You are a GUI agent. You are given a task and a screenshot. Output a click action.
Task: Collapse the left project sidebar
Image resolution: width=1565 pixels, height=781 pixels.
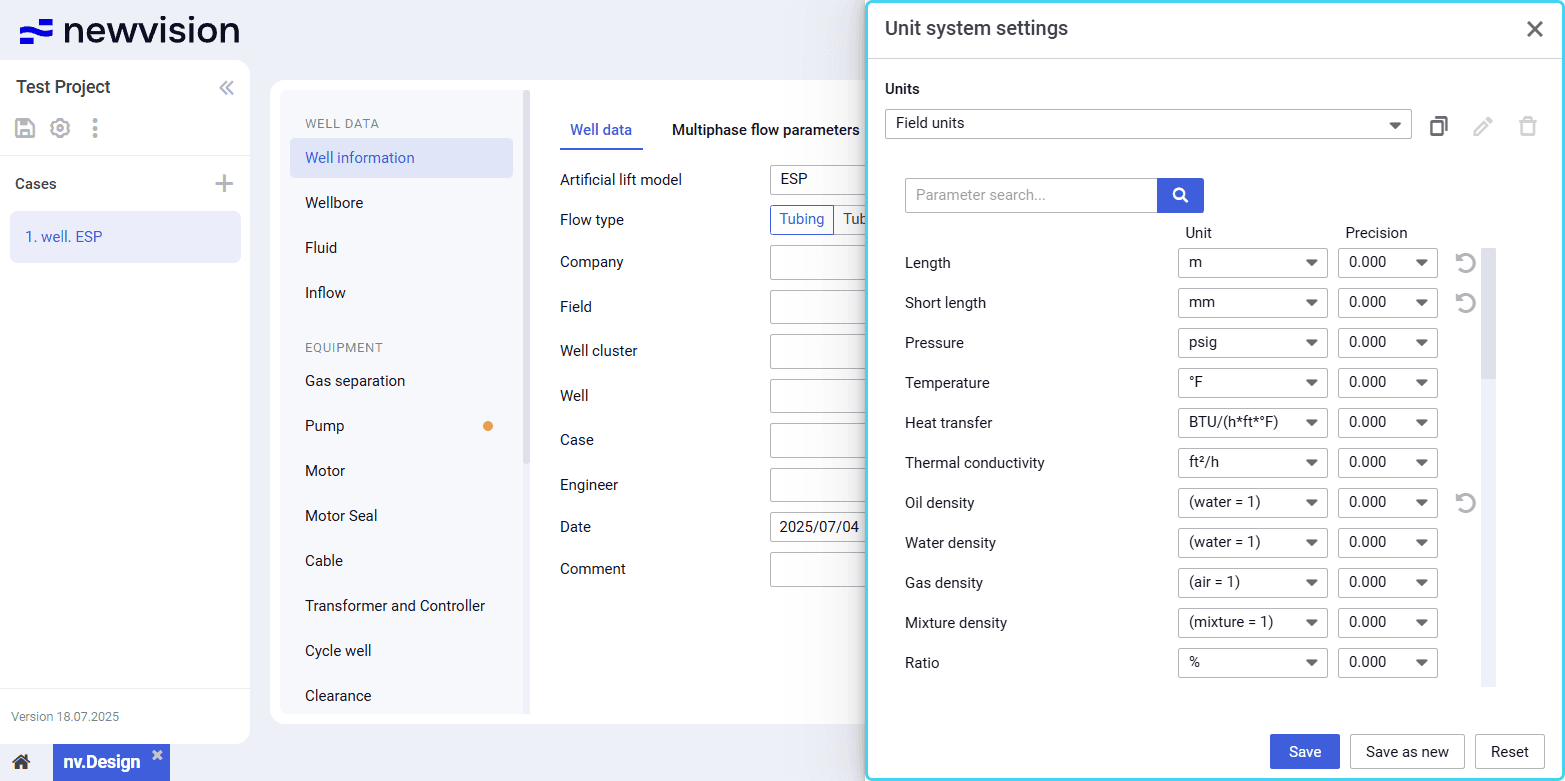tap(226, 88)
